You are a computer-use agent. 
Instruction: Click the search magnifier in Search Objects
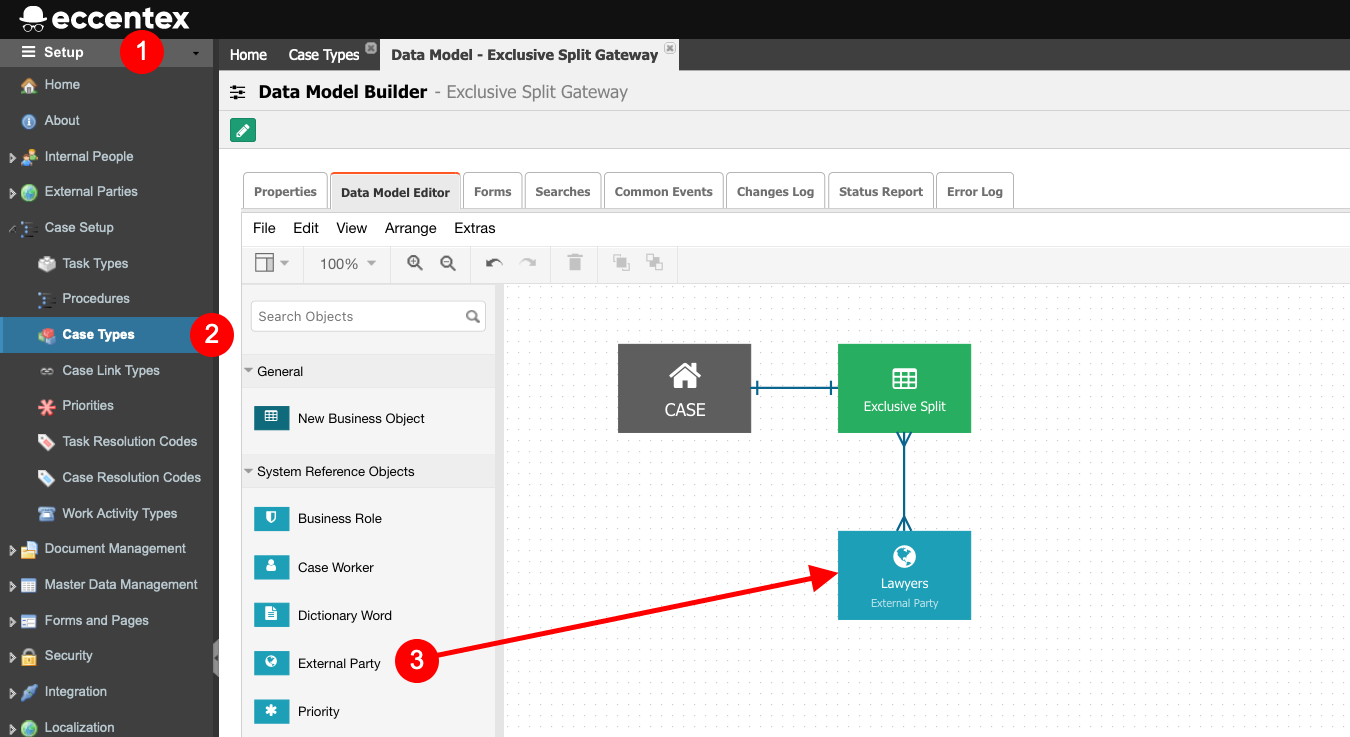point(473,316)
